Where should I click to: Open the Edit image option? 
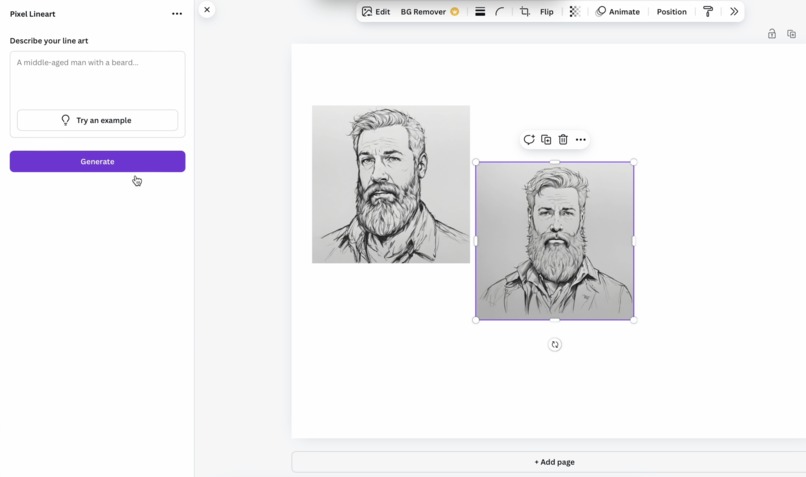pos(376,12)
